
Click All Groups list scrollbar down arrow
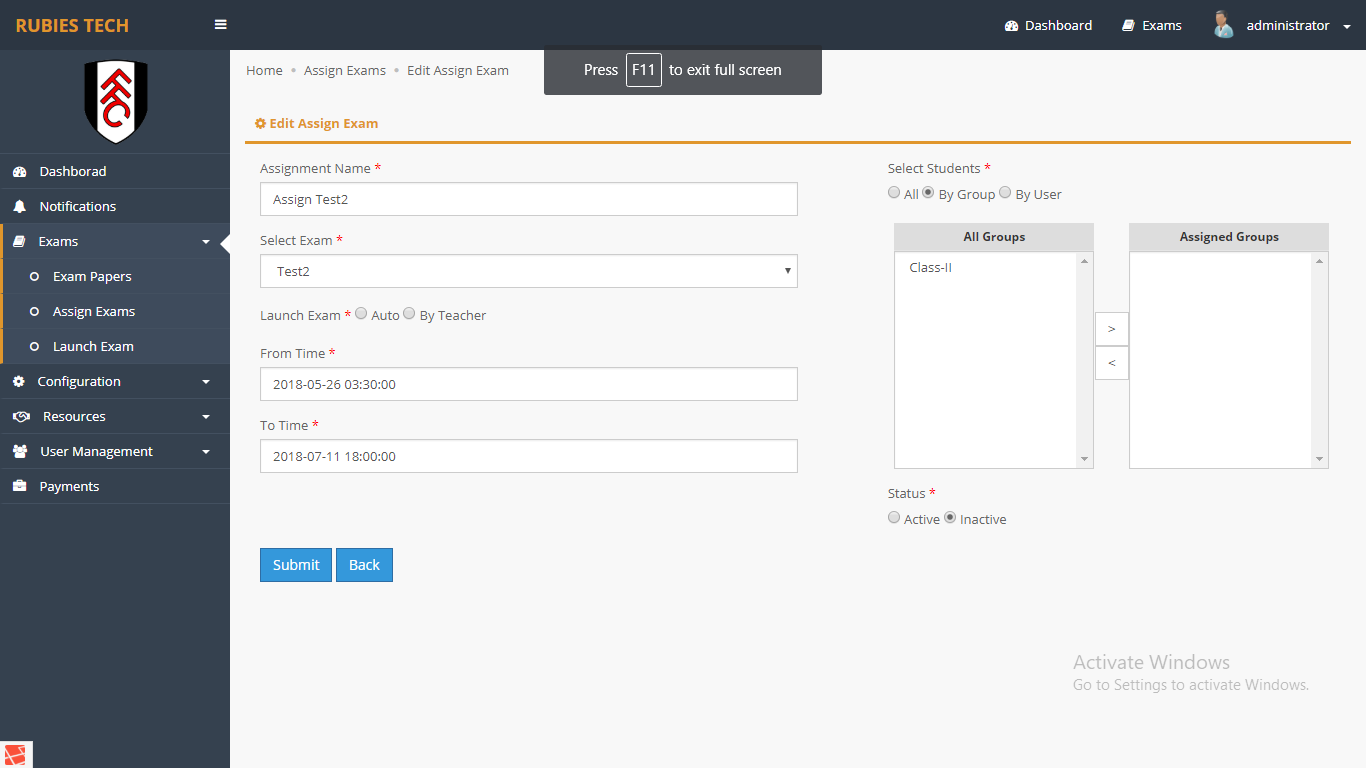tap(1085, 459)
